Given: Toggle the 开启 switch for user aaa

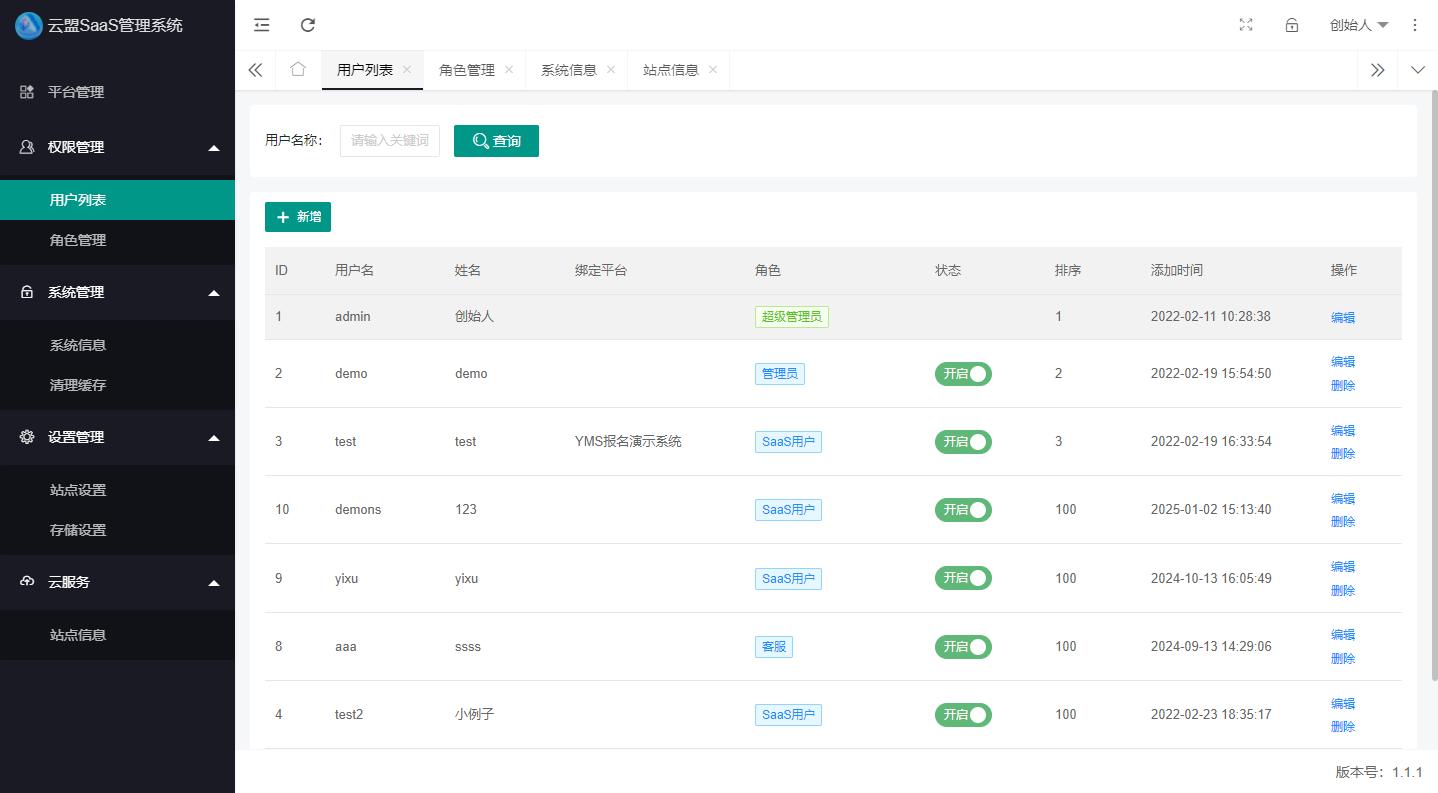Looking at the screenshot, I should coord(963,646).
